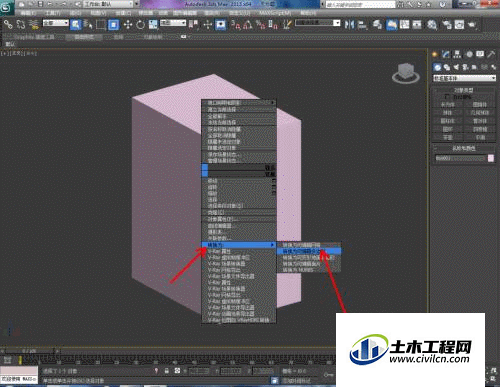
Task: Open the Utilities hammer tab
Action: click(x=491, y=54)
